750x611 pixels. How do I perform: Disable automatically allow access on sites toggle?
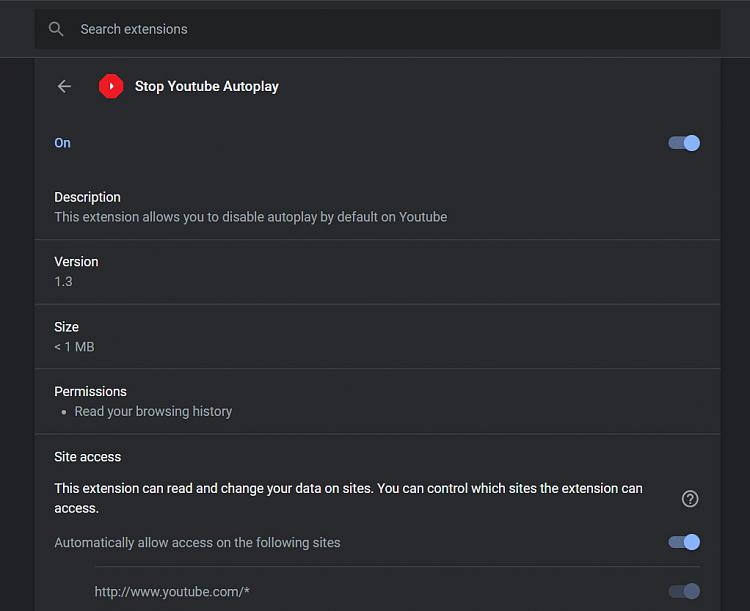point(684,542)
